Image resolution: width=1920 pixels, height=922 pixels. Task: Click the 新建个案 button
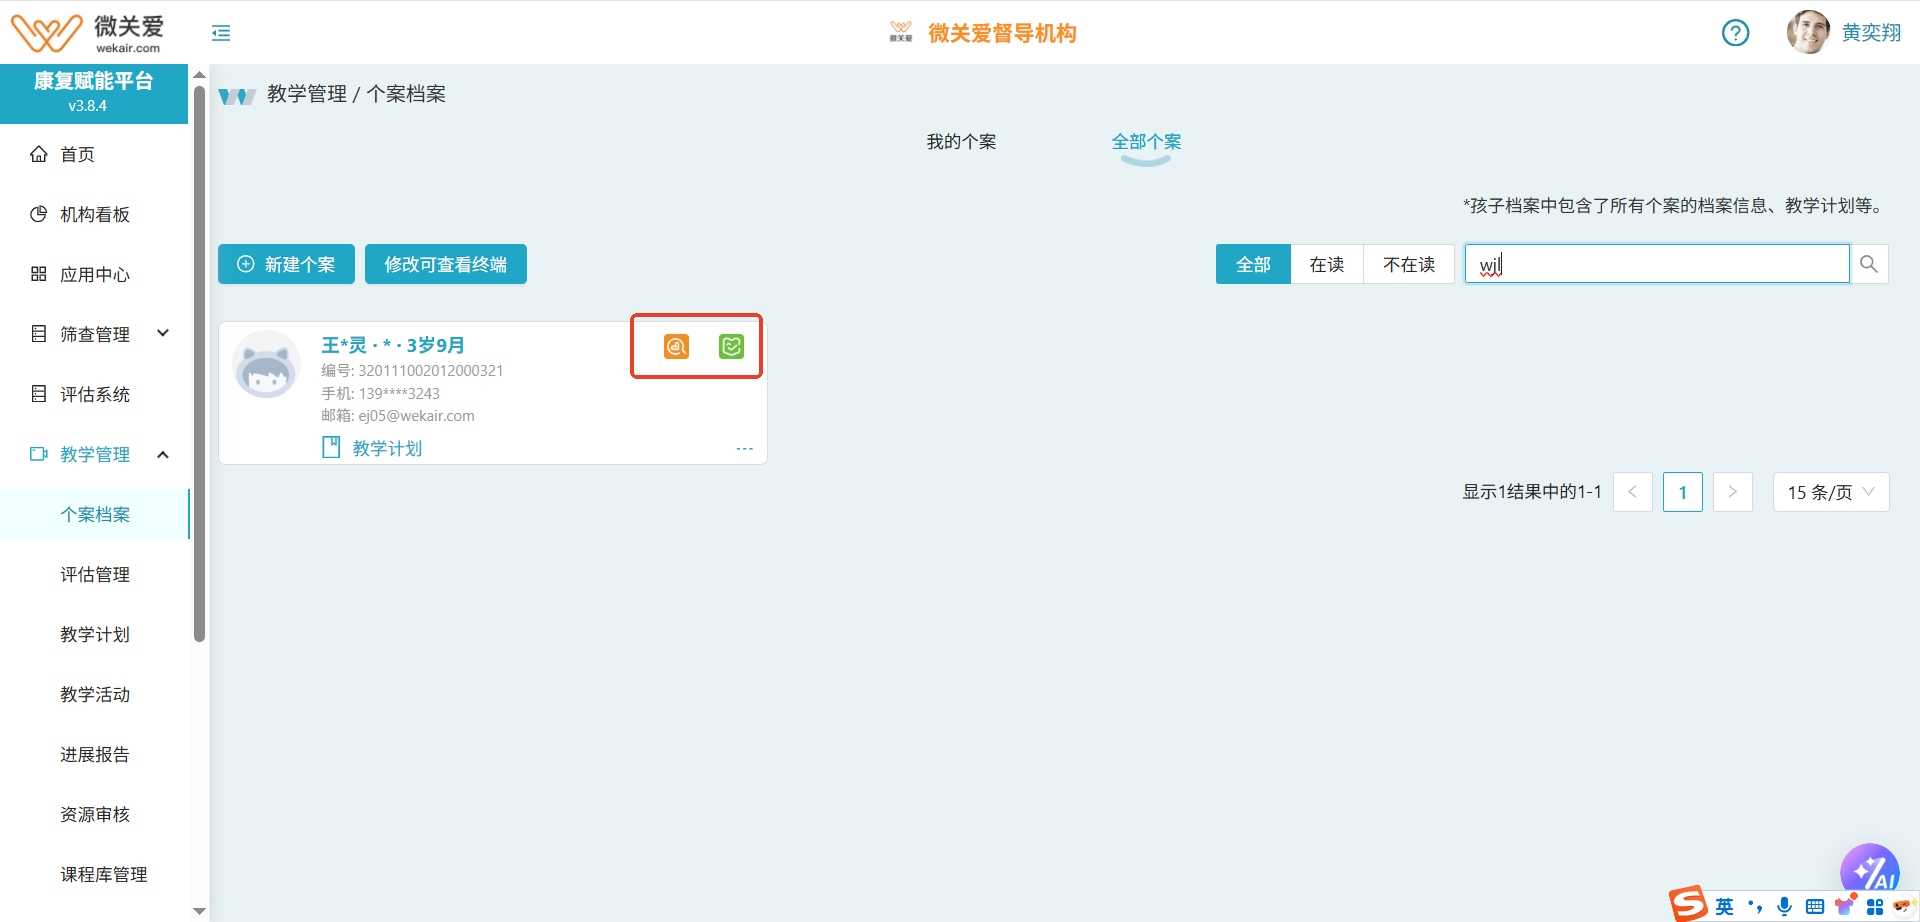coord(286,264)
